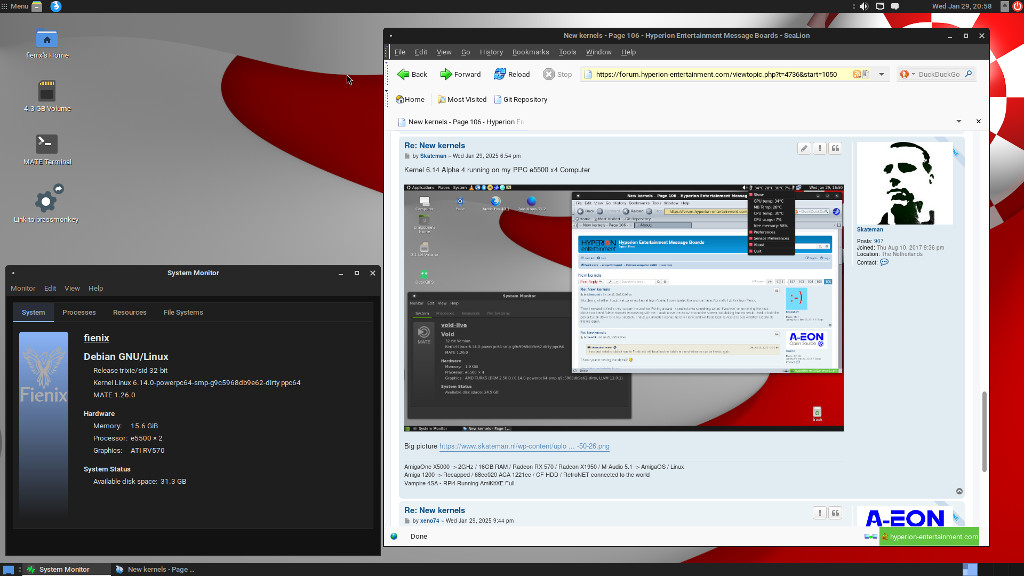This screenshot has width=1024, height=576.
Task: Open the Monitor menu in System Monitor
Action: tap(23, 289)
